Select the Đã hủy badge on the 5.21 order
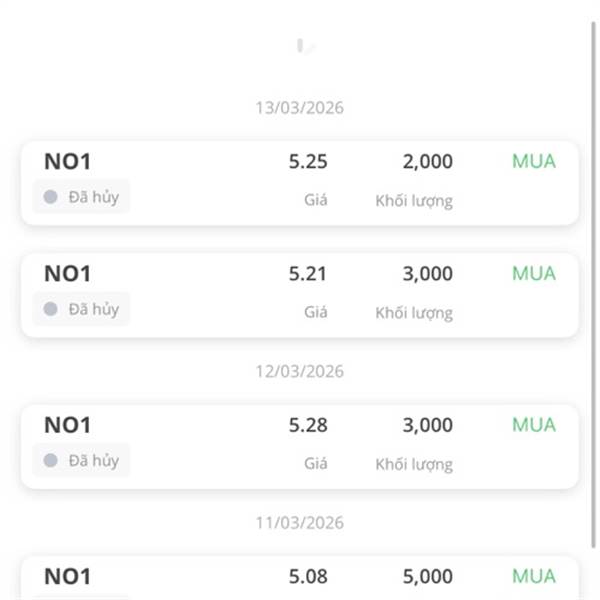Image resolution: width=600 pixels, height=600 pixels. coord(81,309)
